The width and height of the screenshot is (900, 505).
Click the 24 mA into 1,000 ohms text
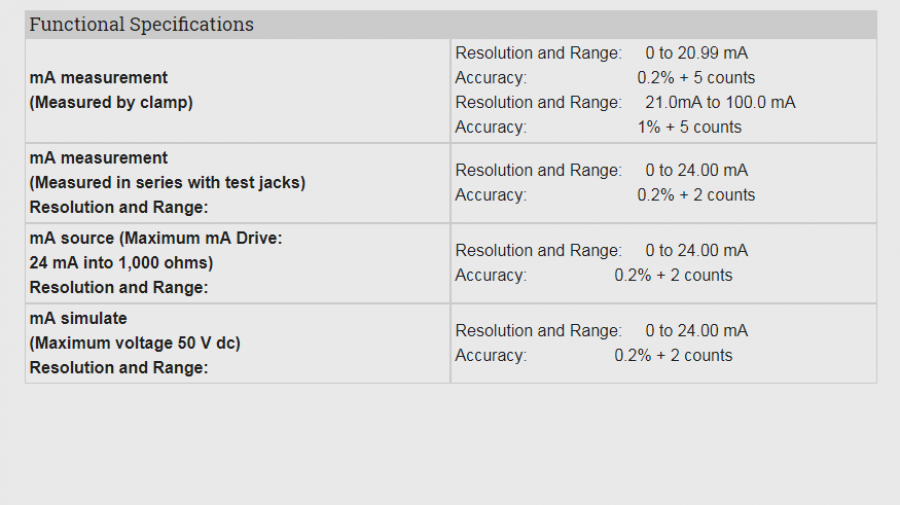(x=121, y=263)
